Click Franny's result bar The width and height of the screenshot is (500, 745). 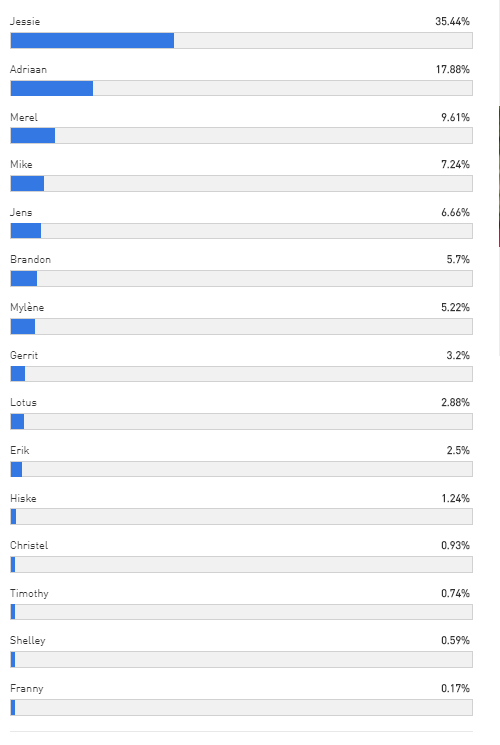point(241,707)
